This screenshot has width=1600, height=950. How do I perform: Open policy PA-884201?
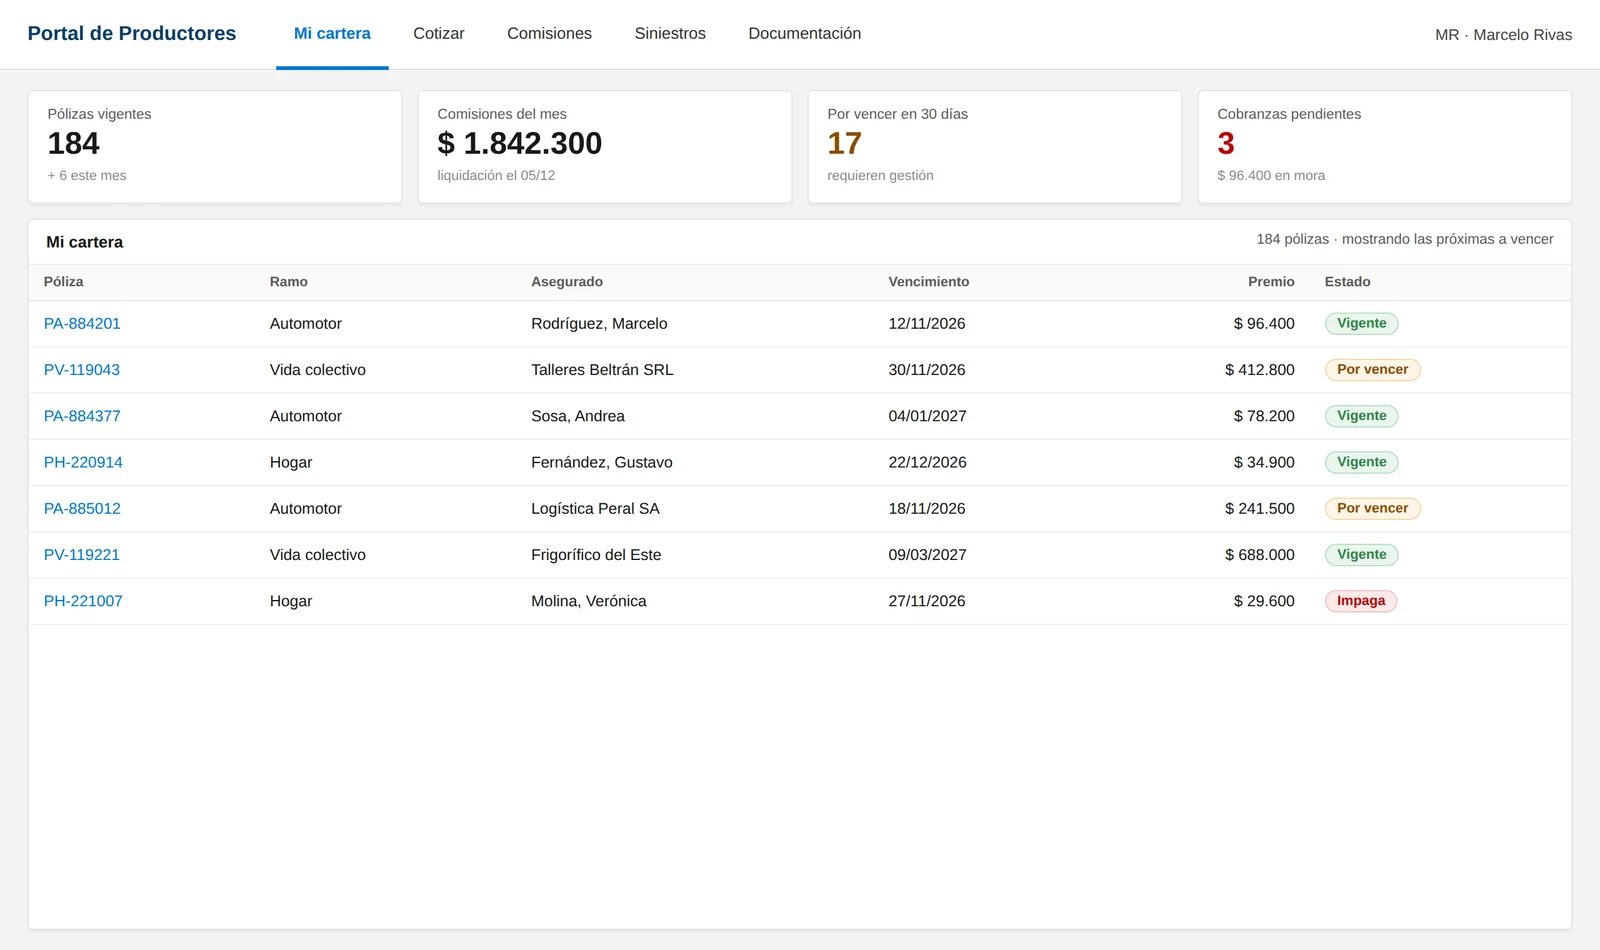pos(82,324)
